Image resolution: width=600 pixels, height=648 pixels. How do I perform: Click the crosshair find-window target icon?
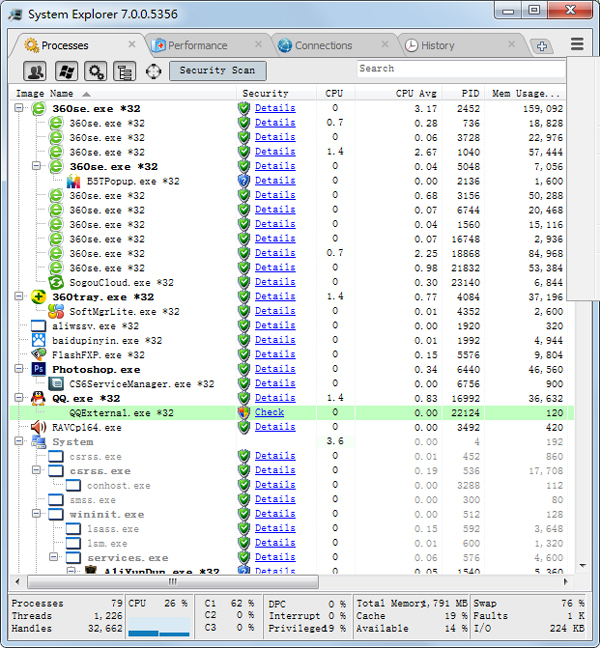153,71
